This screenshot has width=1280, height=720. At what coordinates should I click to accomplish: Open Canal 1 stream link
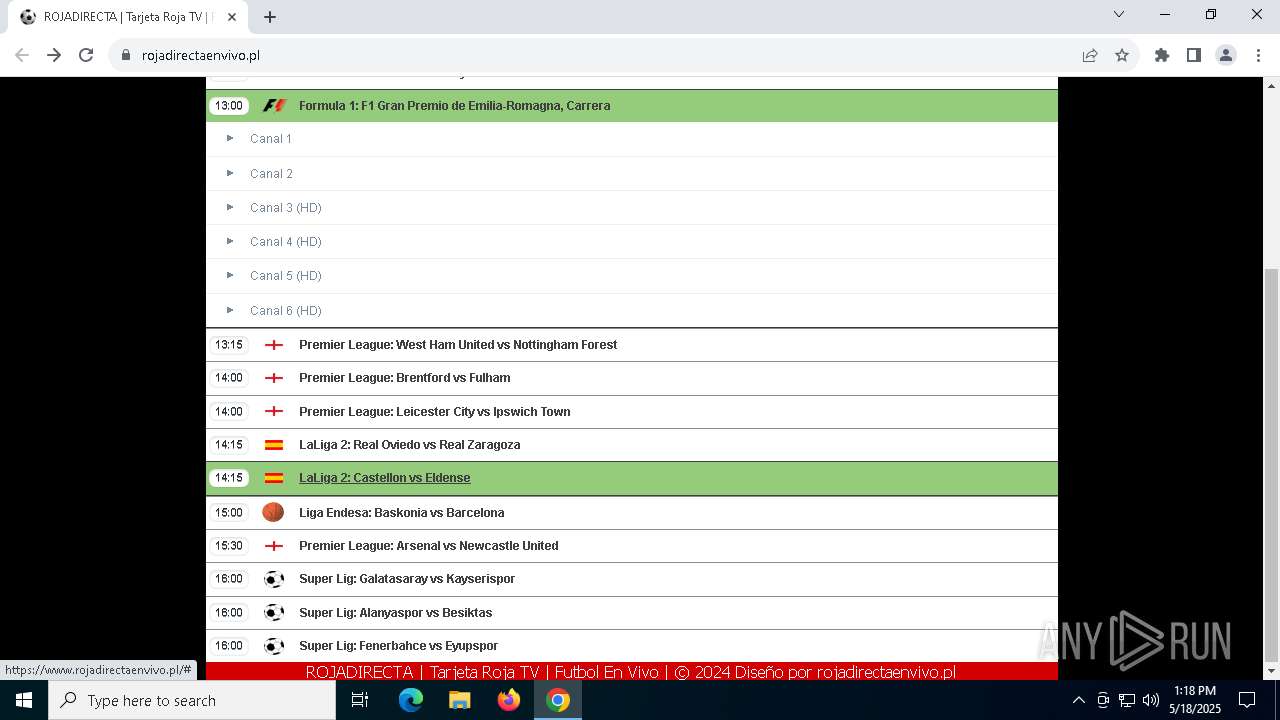(271, 139)
